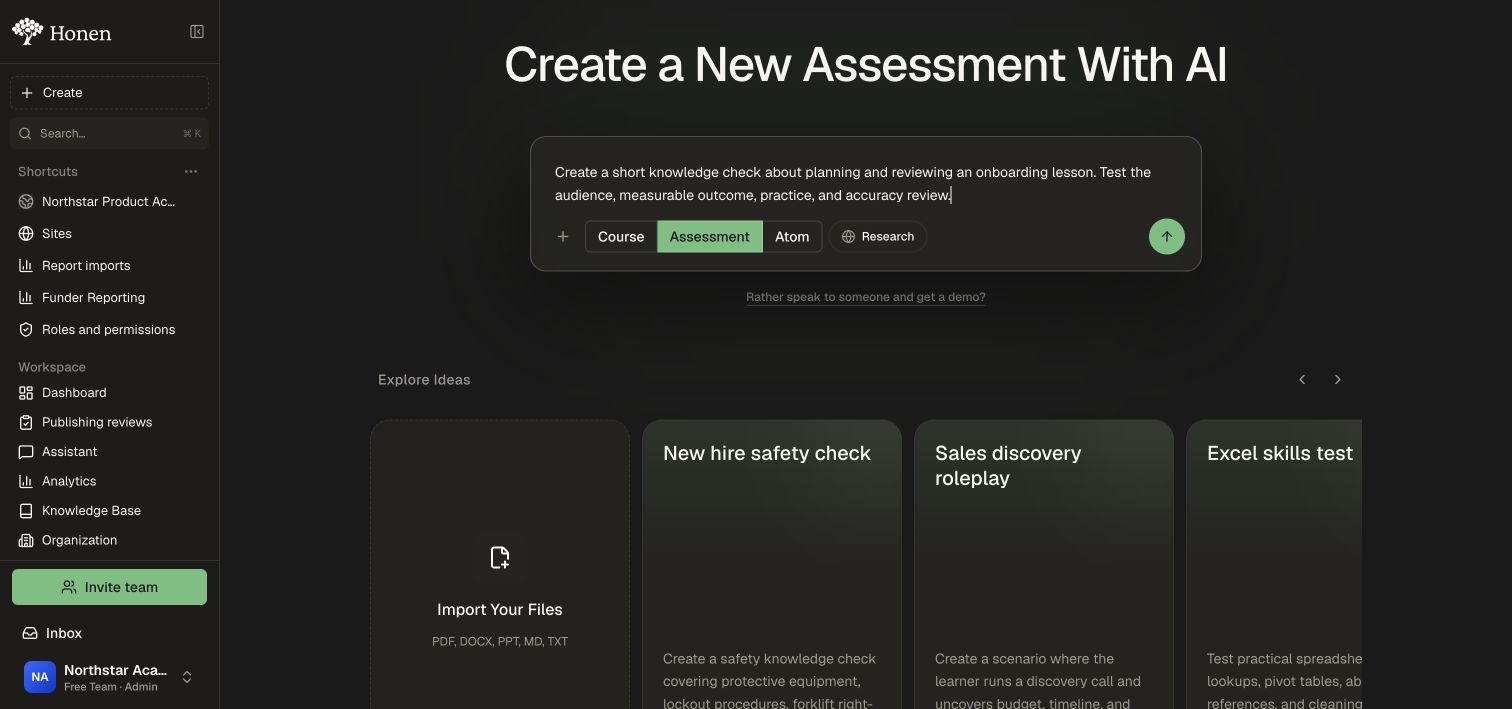
Task: Click the Assistant chat bubble icon
Action: click(26, 452)
